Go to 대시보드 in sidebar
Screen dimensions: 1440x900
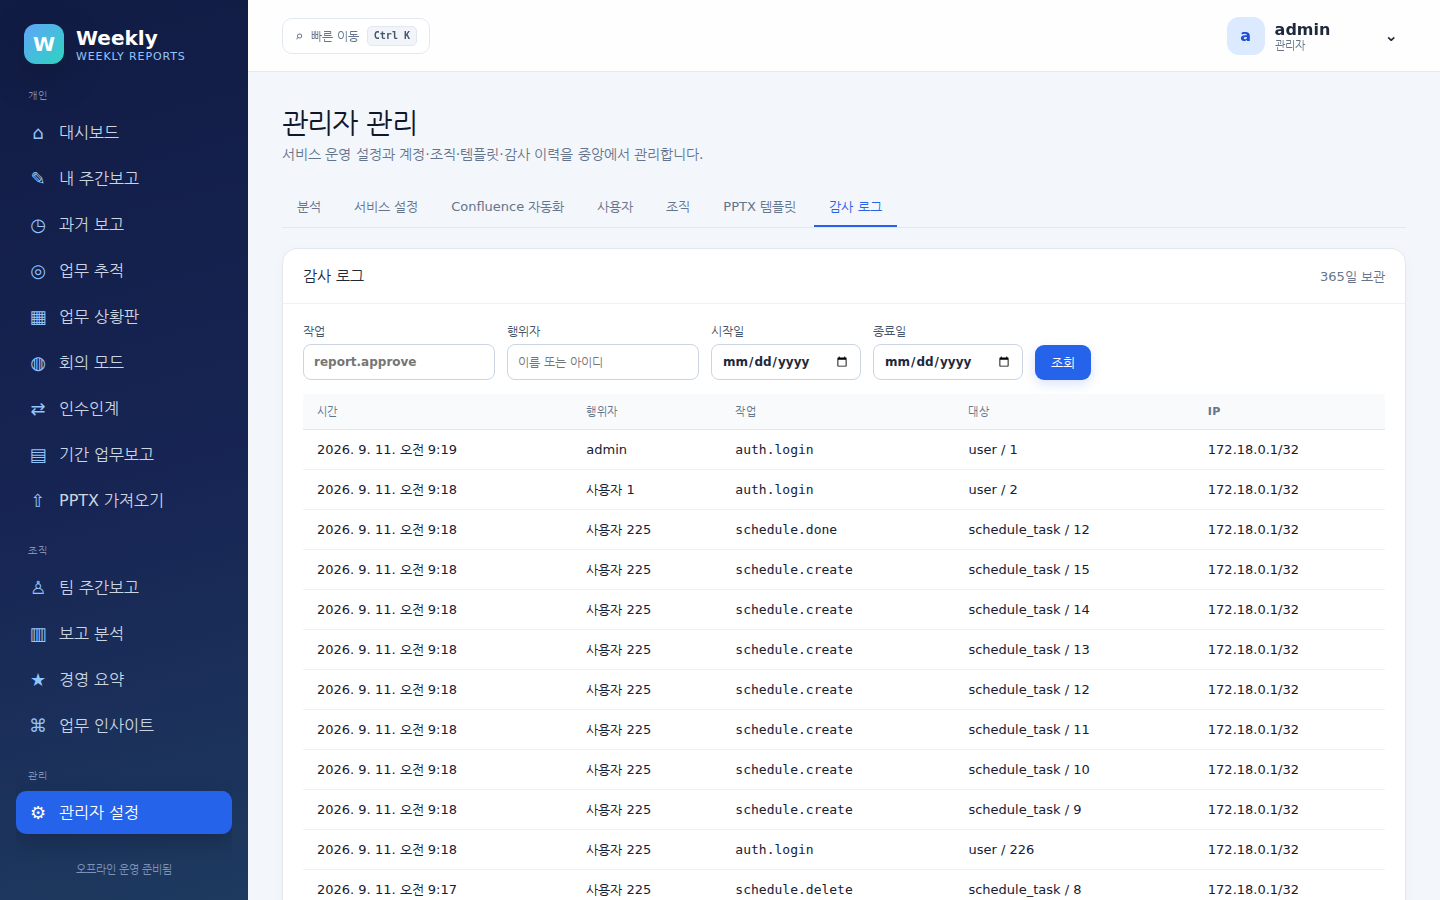[124, 133]
